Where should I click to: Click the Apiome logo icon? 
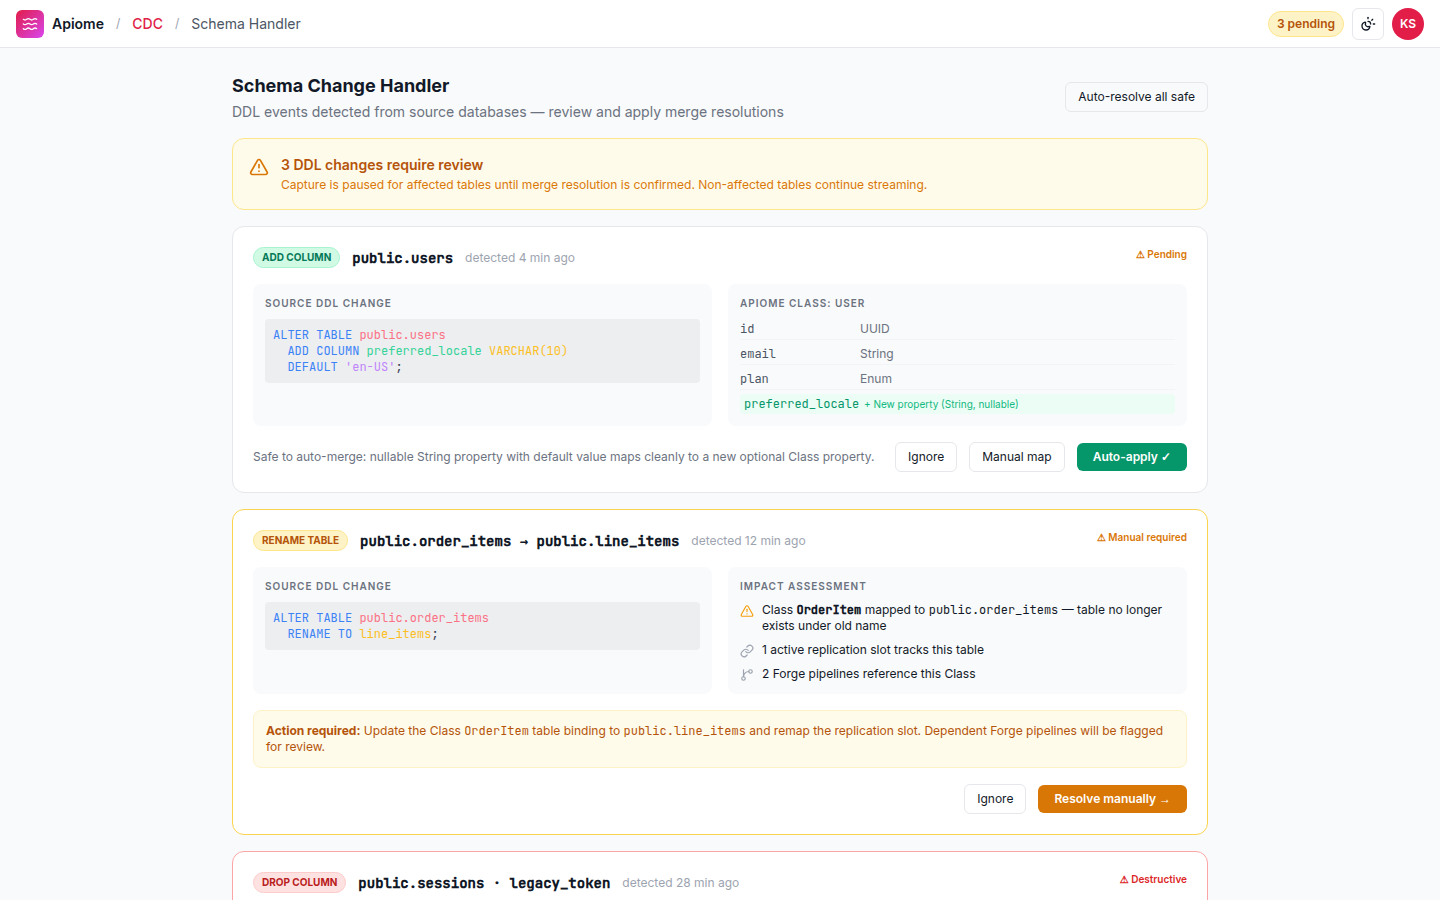pos(30,24)
